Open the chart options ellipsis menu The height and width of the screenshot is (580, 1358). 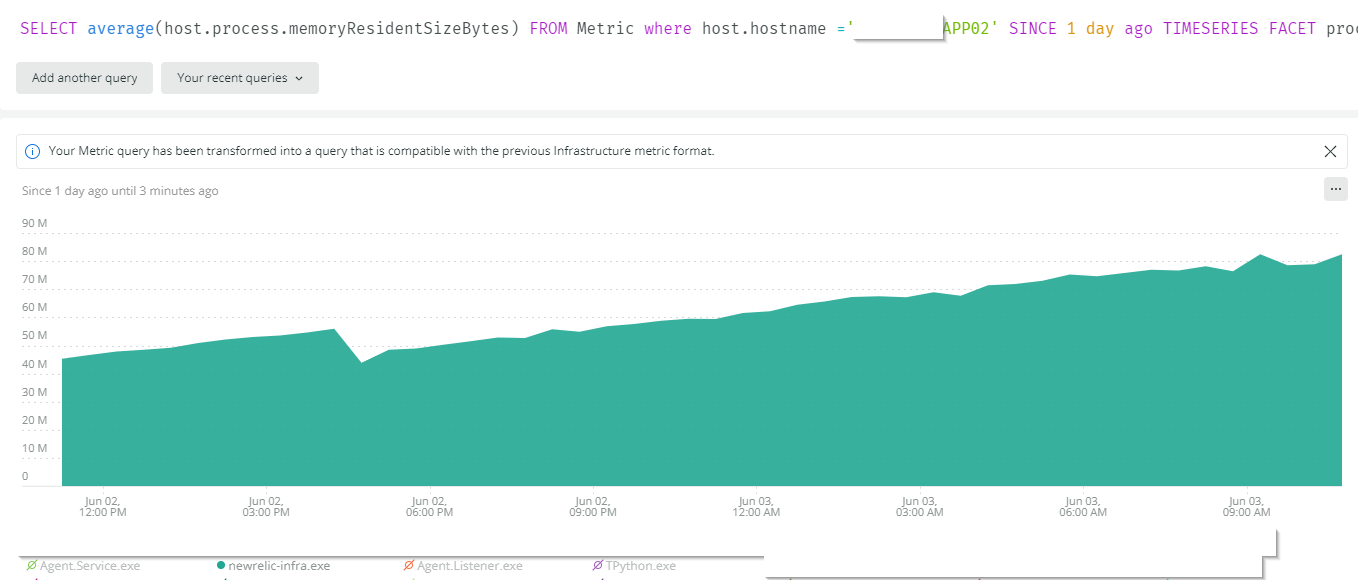click(x=1336, y=189)
